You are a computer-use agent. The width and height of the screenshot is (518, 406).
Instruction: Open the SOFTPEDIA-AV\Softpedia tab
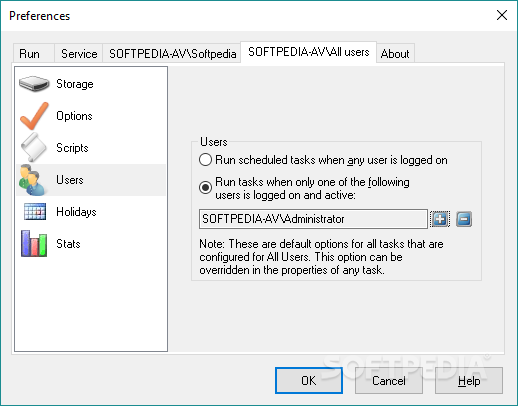[x=172, y=53]
